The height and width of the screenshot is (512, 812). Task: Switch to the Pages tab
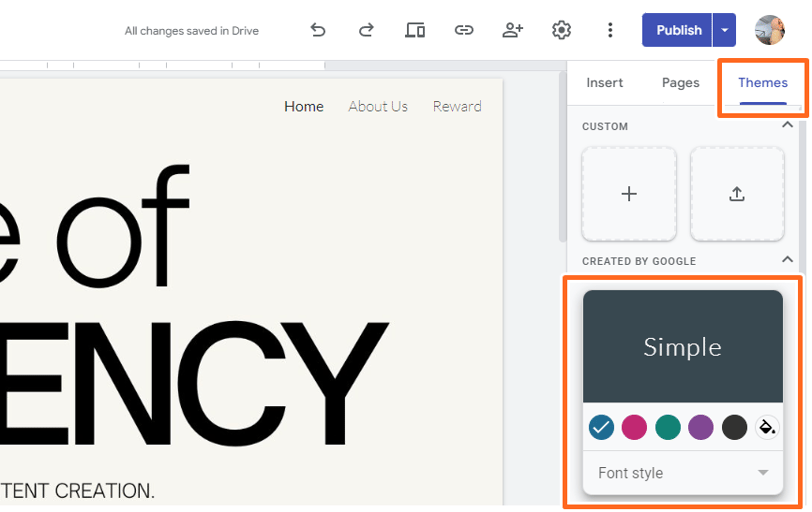(680, 83)
